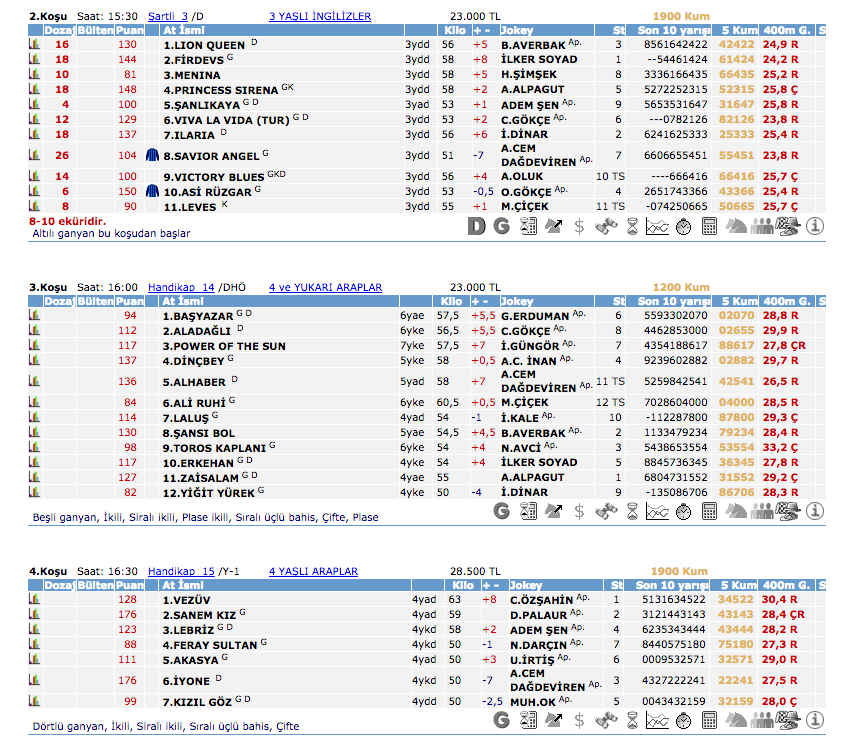Click 'At İsmi' column header in 2.Koşu
Image resolution: width=862 pixels, height=750 pixels.
tap(185, 31)
